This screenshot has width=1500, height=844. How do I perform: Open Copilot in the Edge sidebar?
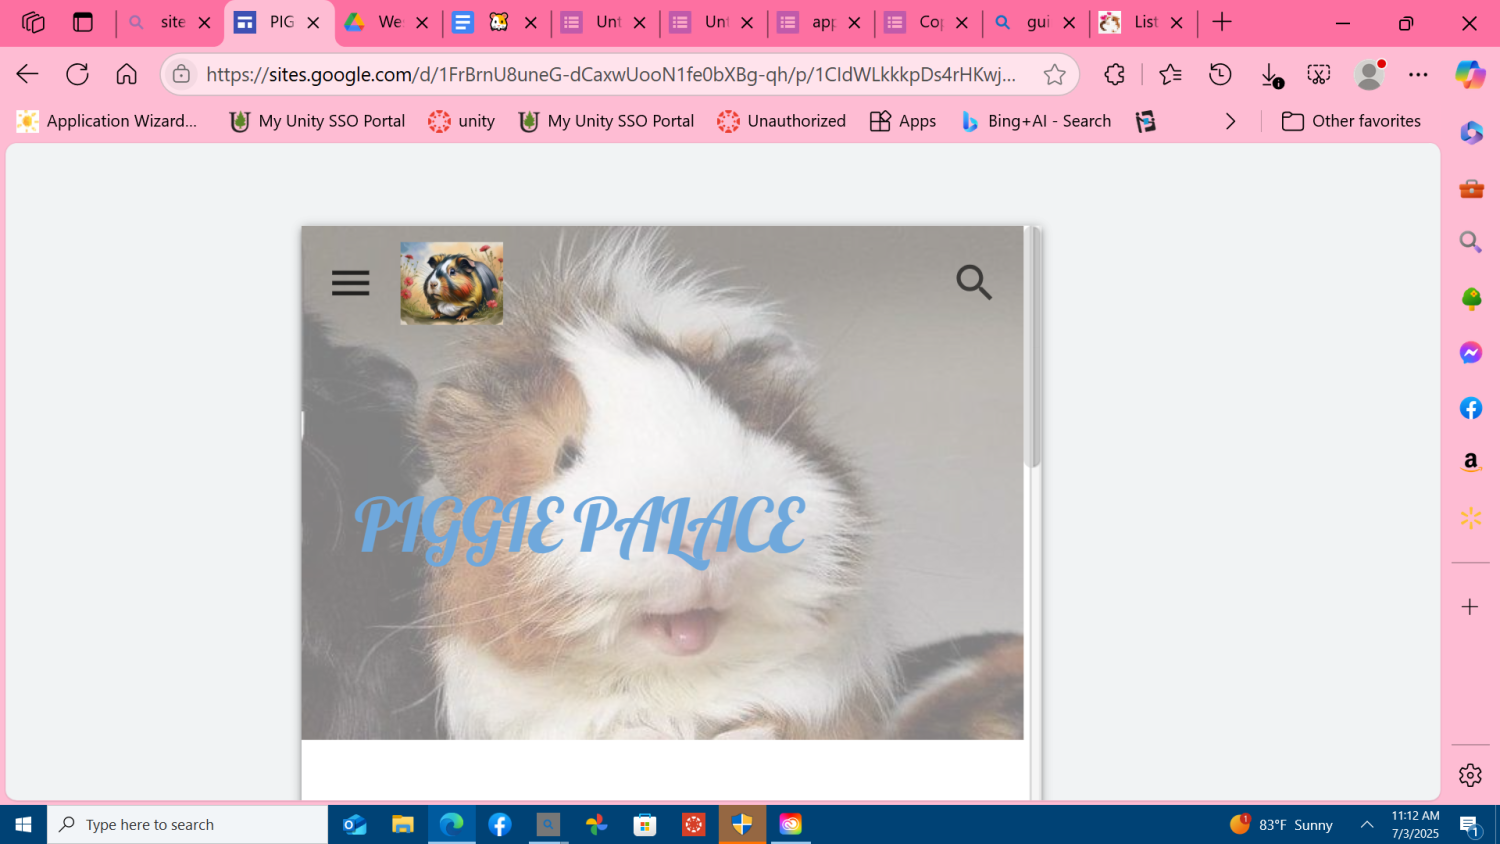pyautogui.click(x=1470, y=74)
